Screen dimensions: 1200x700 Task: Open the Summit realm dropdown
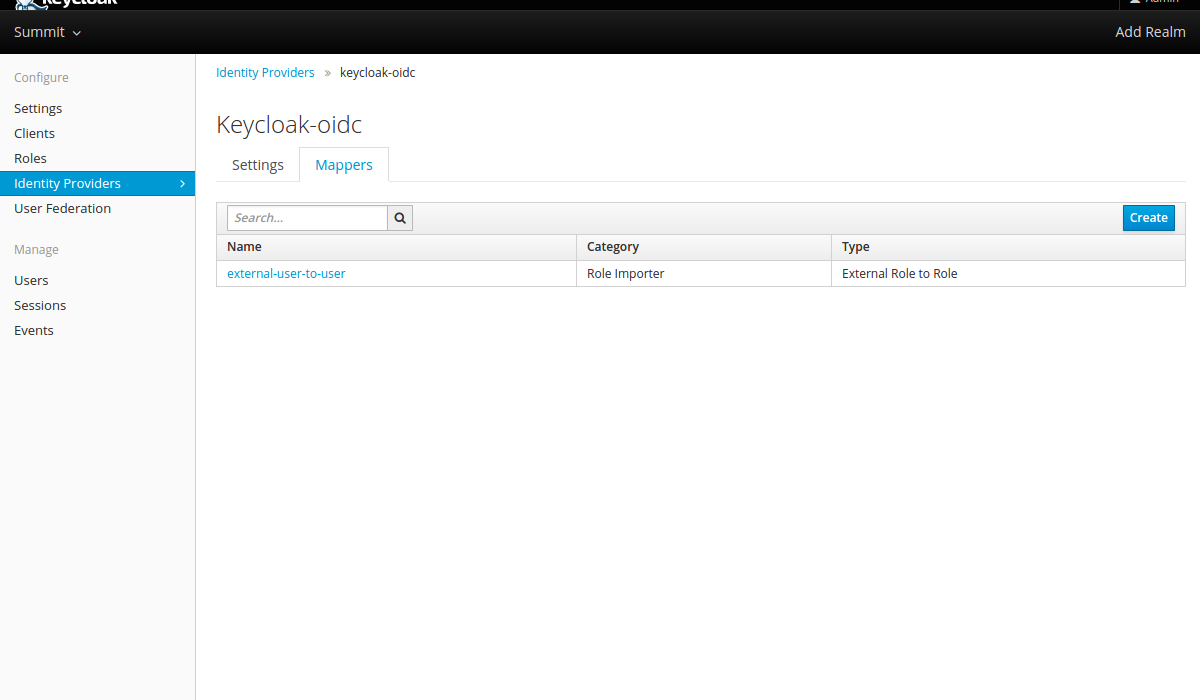pyautogui.click(x=47, y=32)
